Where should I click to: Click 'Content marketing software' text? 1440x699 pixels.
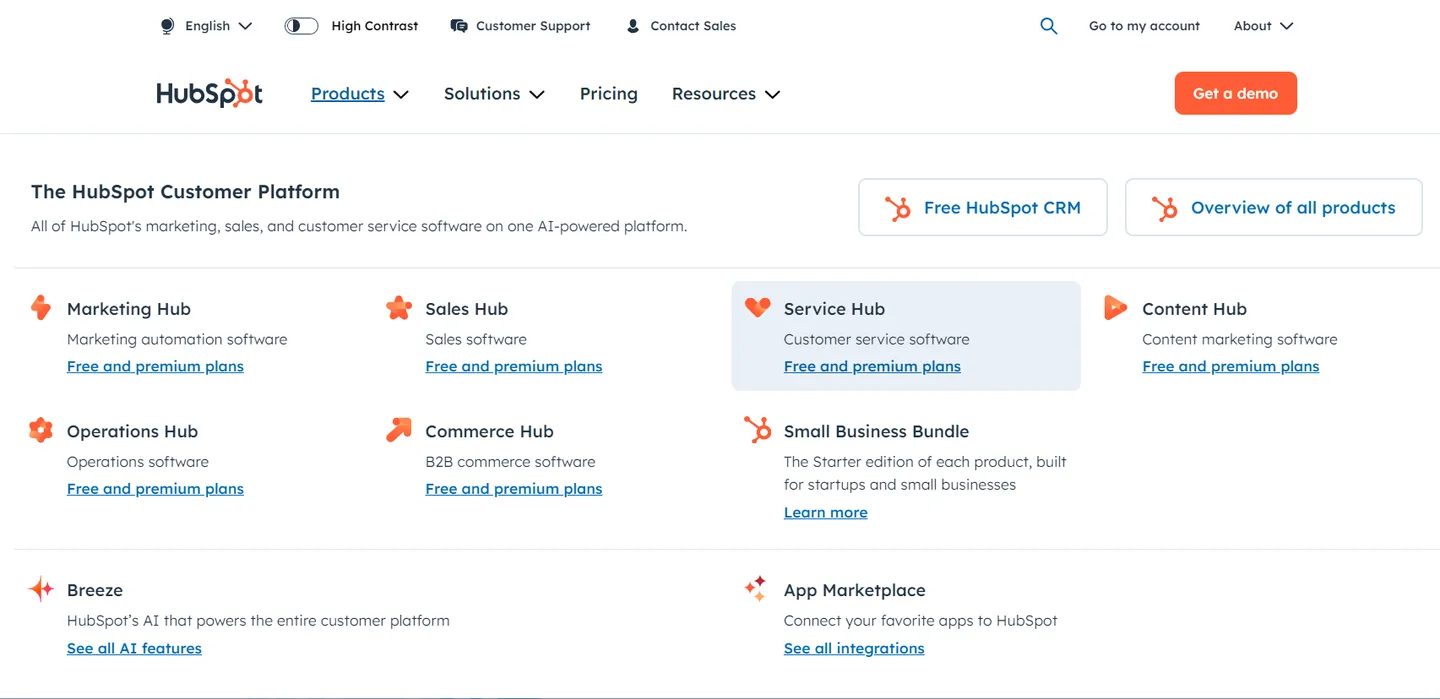(1240, 339)
